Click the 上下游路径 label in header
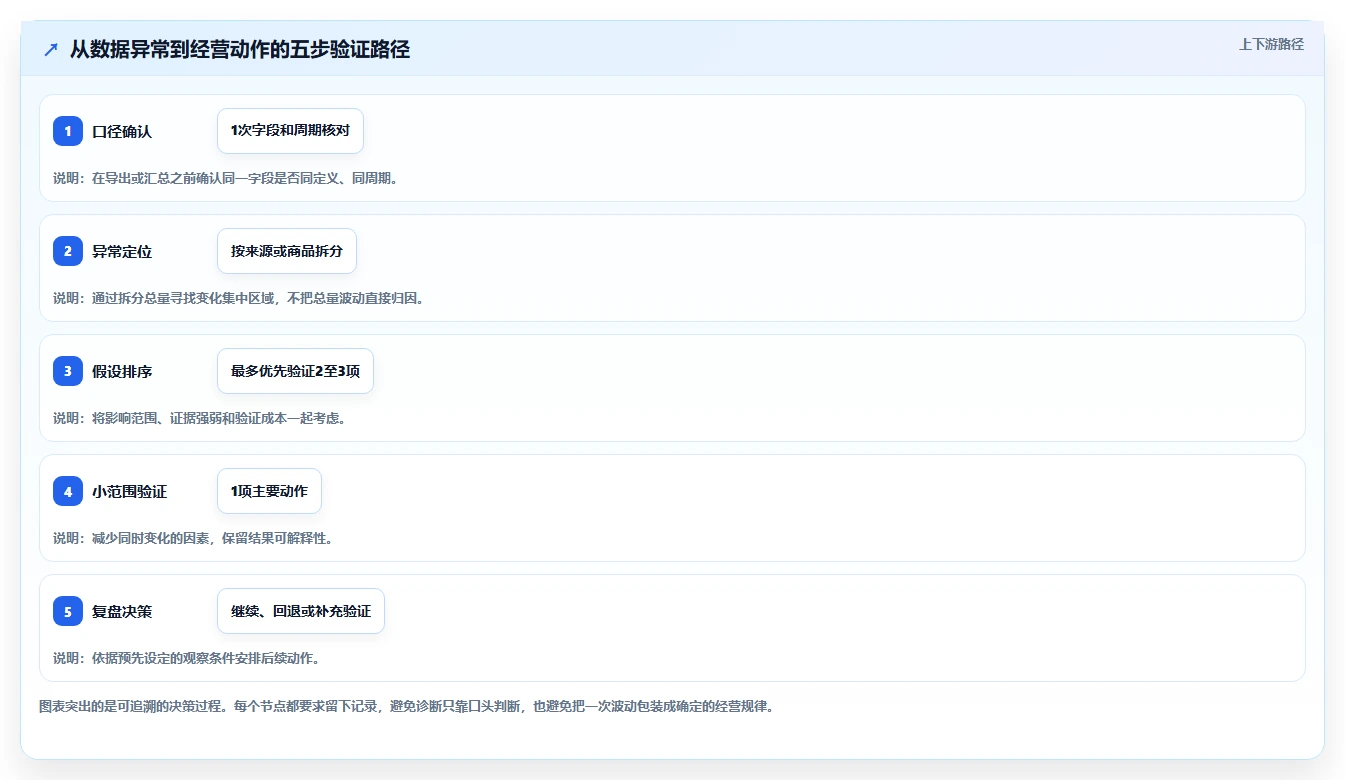 point(1271,44)
